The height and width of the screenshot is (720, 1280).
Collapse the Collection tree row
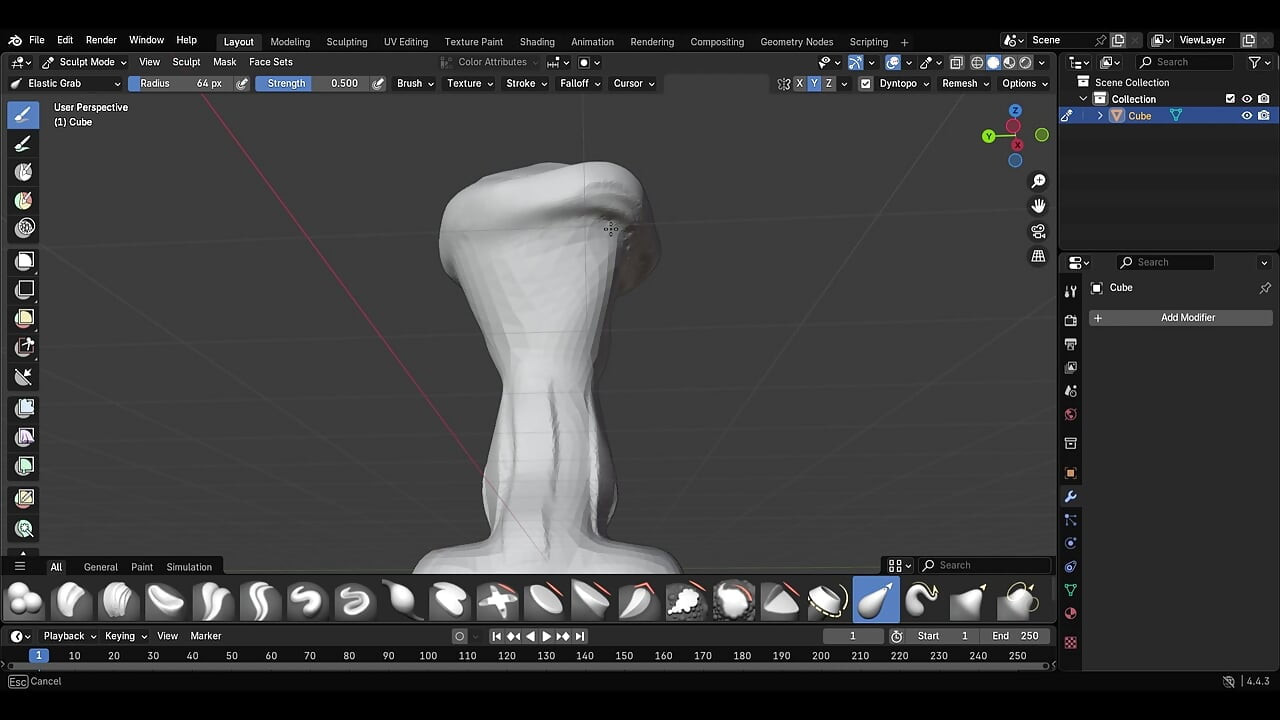(x=1083, y=99)
